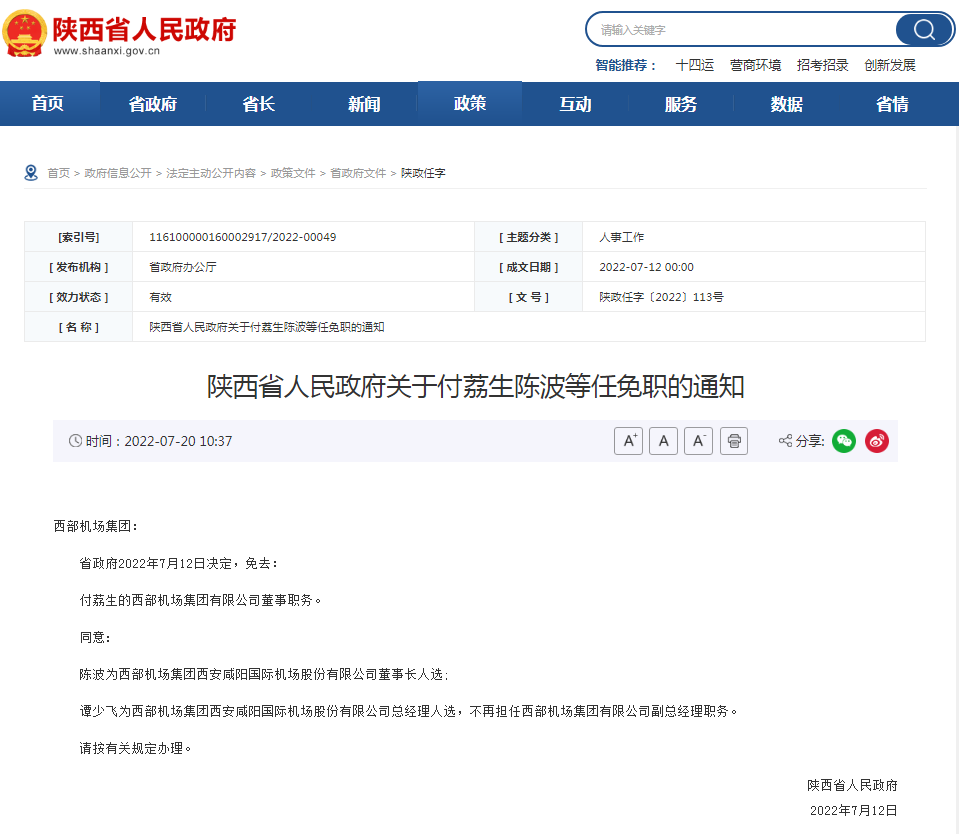Switch to the 数据 tab
Screen dimensions: 959x834
click(x=786, y=103)
